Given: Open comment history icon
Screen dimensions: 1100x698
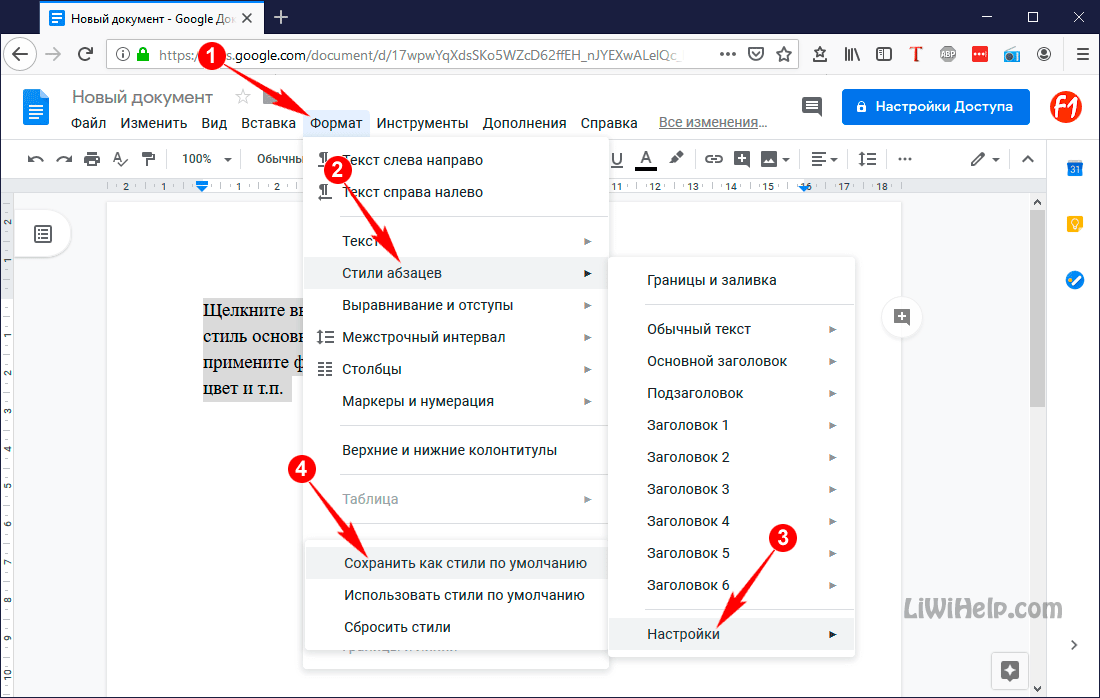Looking at the screenshot, I should 812,107.
